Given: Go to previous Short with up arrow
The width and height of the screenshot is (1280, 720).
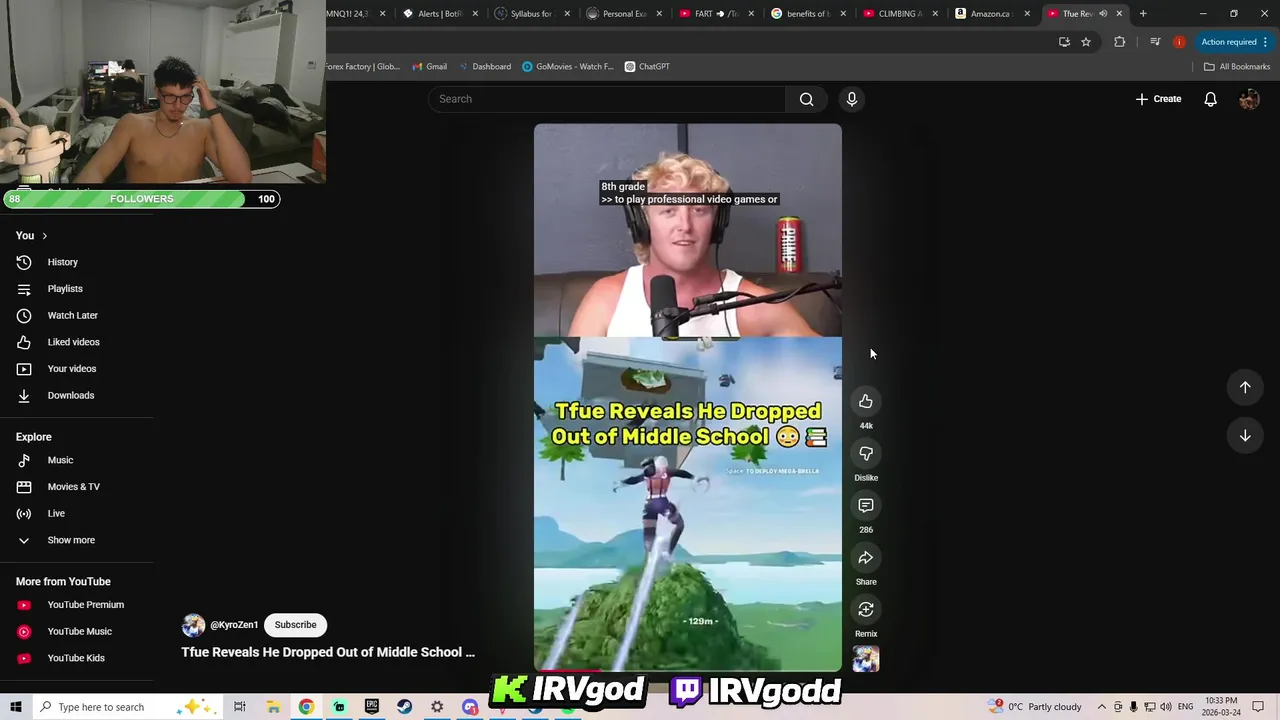Looking at the screenshot, I should pos(1245,387).
